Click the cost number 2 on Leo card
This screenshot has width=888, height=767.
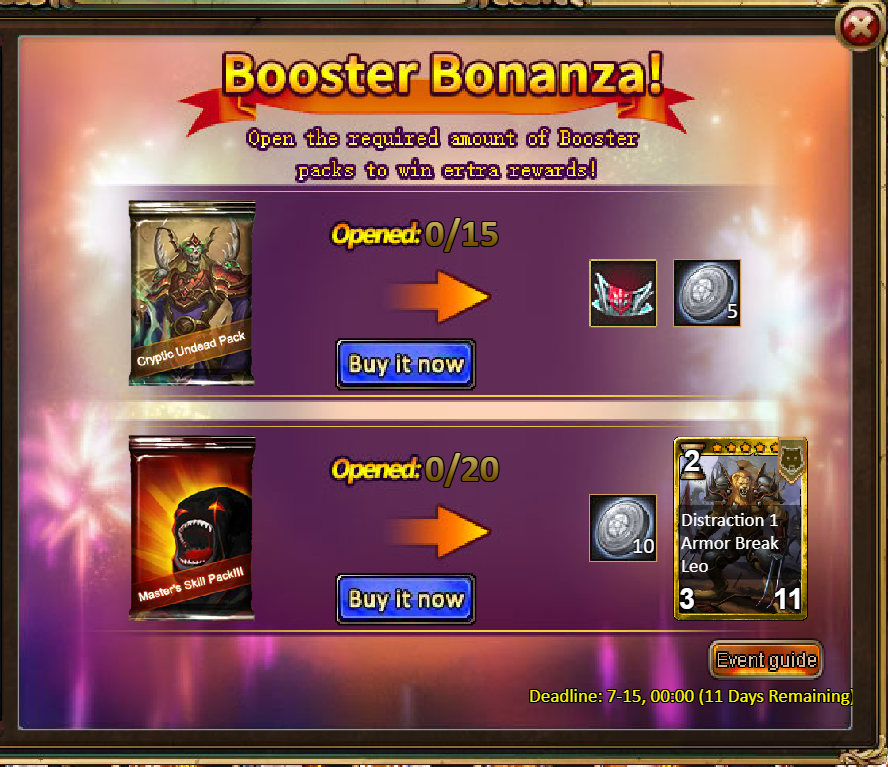pyautogui.click(x=691, y=461)
